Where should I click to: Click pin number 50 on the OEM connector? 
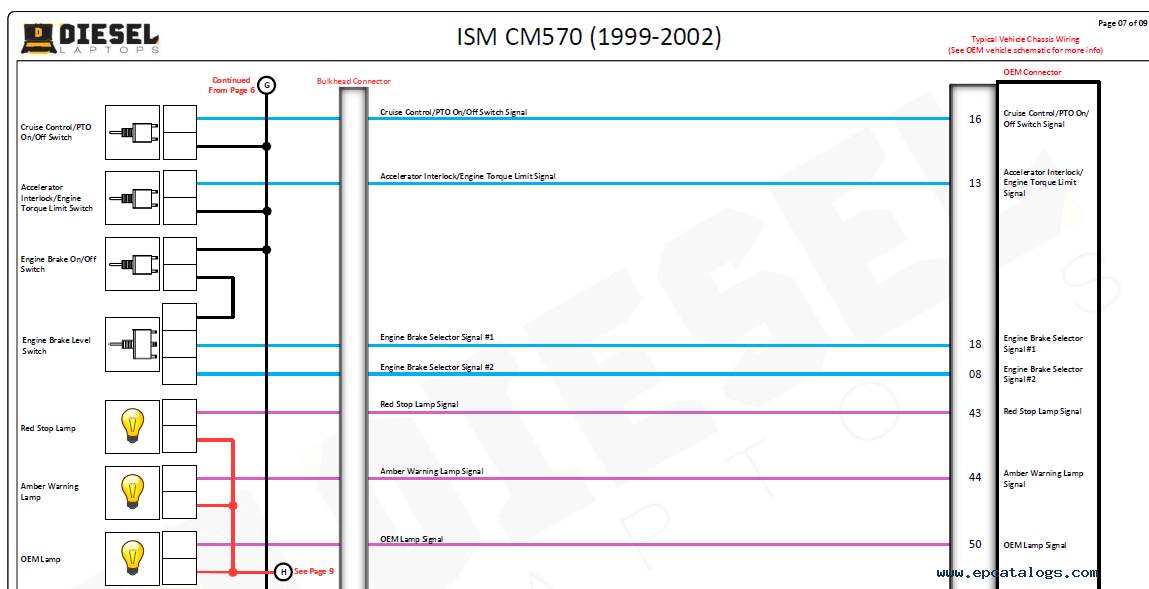[975, 544]
